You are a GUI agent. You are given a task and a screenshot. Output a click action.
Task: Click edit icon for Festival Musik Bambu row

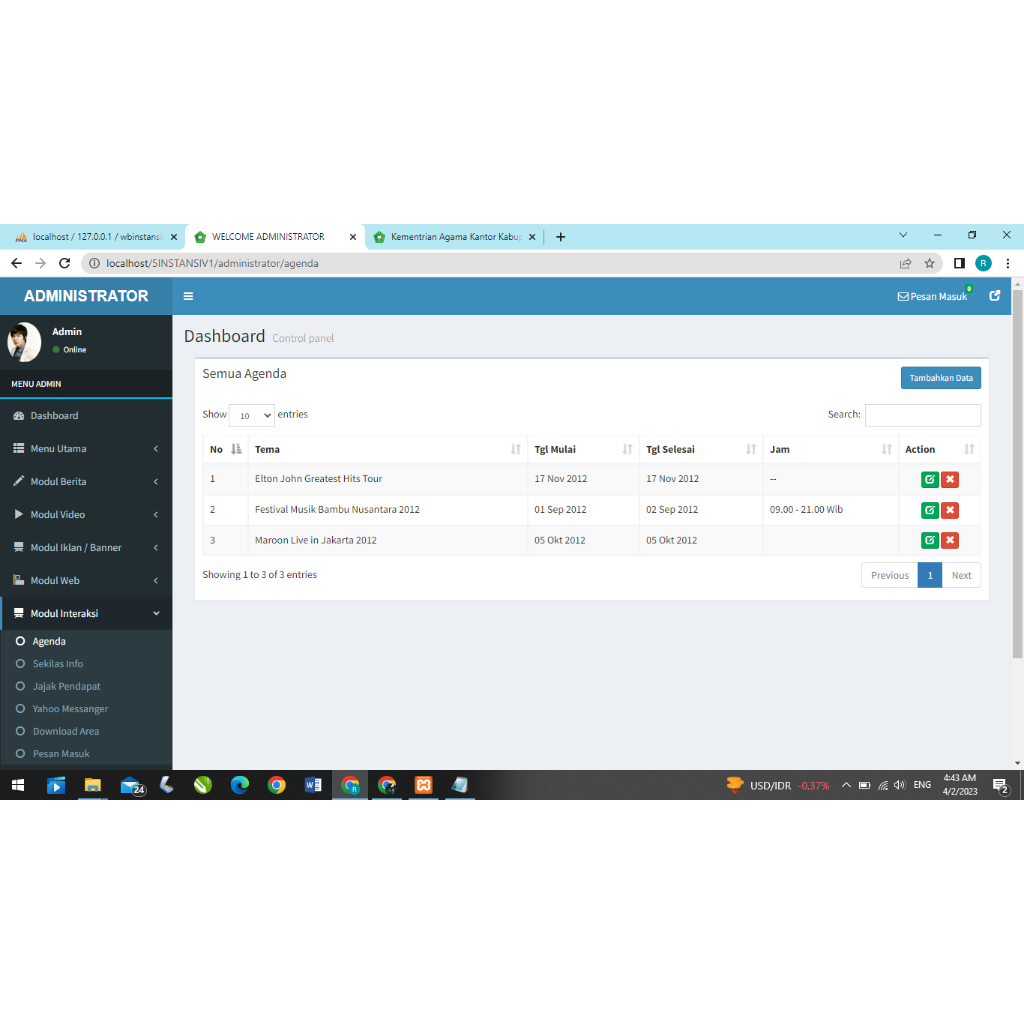929,510
